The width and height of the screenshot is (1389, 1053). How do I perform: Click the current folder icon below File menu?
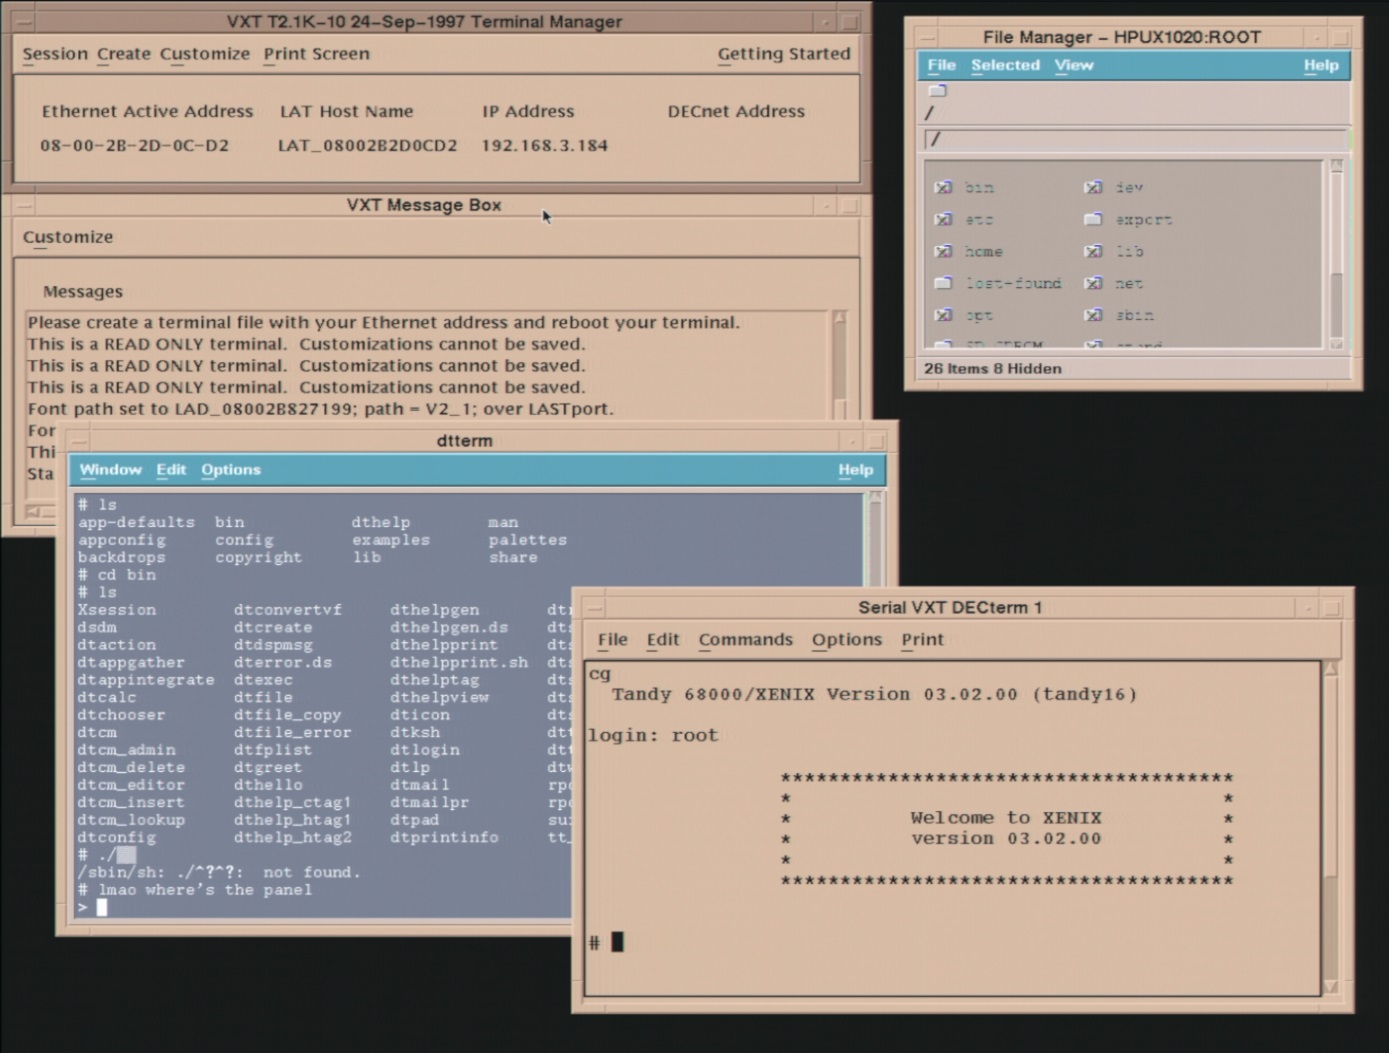937,91
